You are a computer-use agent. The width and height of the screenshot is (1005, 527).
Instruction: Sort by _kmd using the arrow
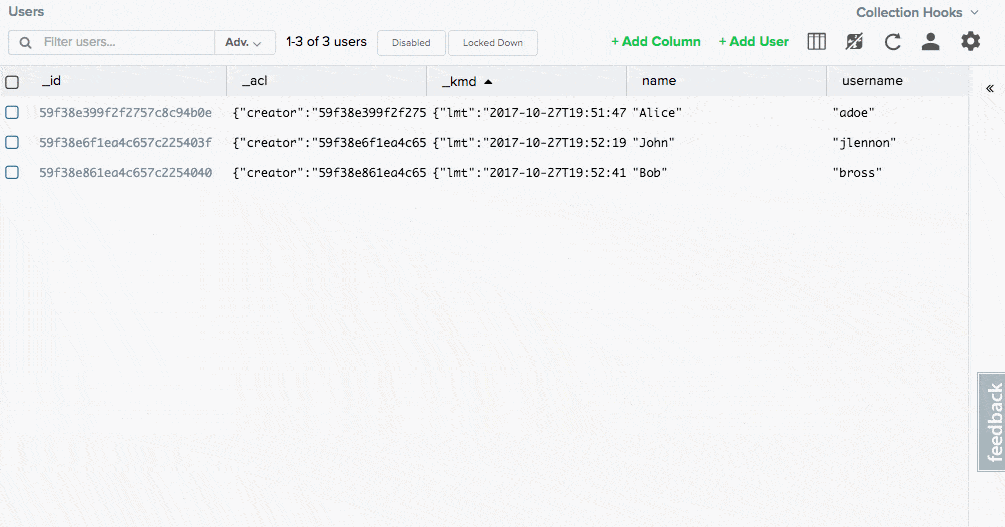(x=488, y=82)
